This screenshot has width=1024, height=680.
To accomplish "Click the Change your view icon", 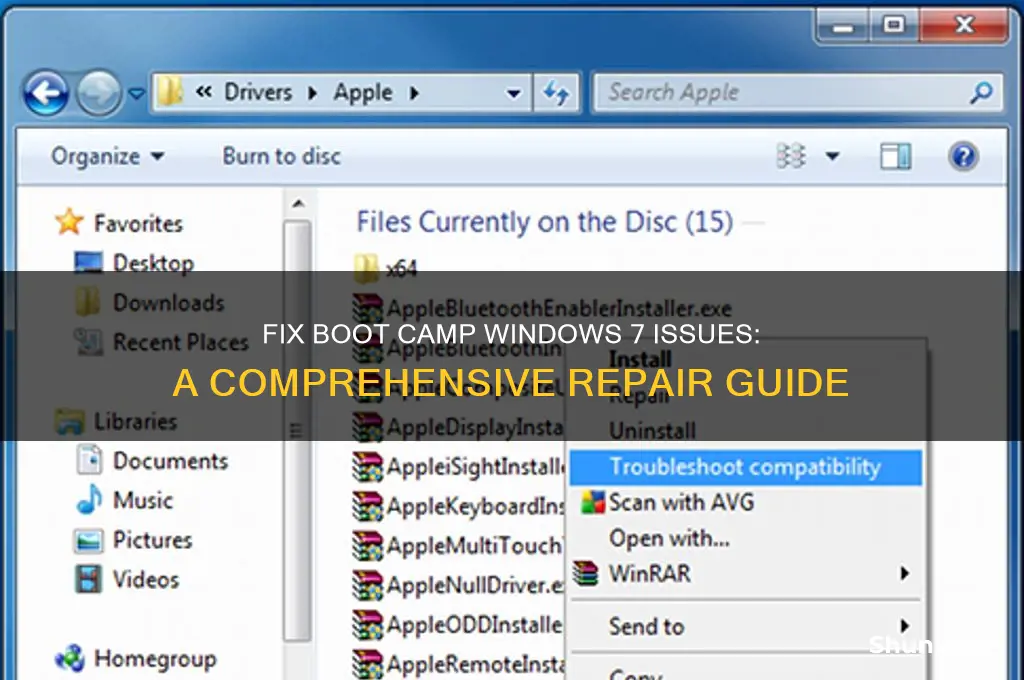I will (x=790, y=156).
